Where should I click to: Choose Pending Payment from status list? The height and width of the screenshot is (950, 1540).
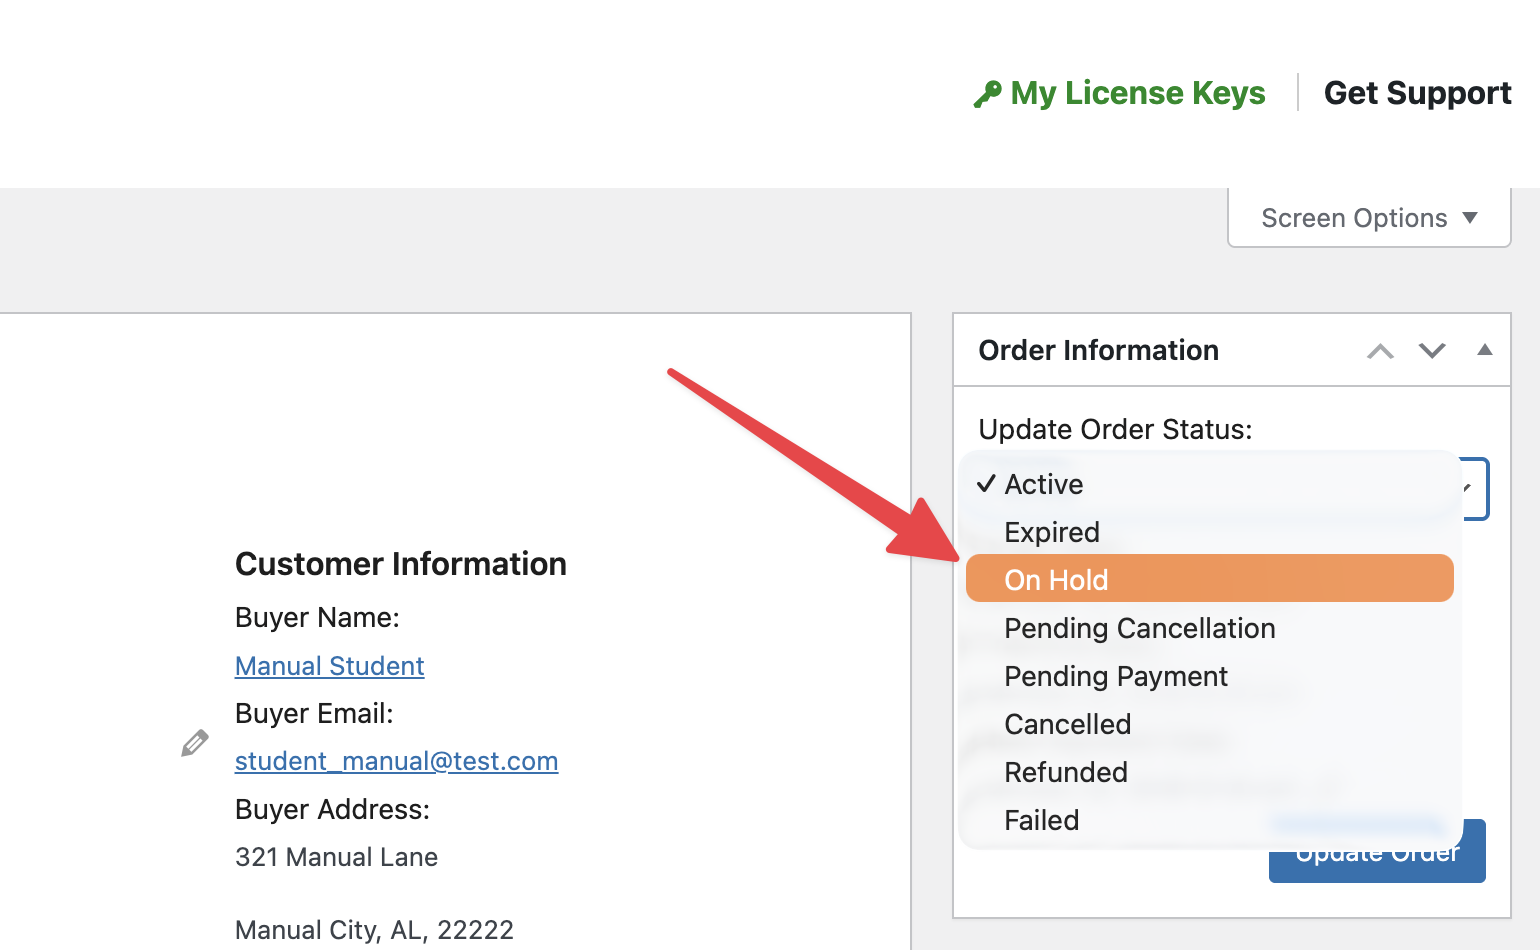(1115, 676)
